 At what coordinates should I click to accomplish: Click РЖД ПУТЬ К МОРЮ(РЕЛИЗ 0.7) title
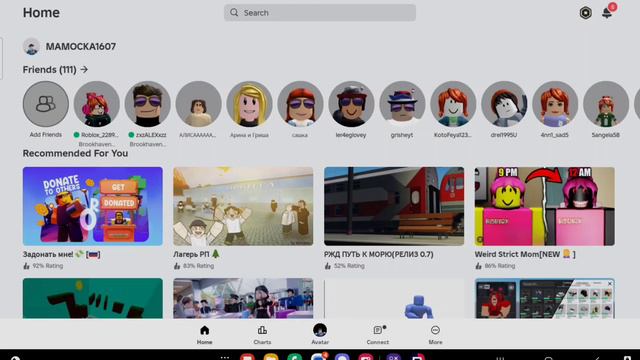pyautogui.click(x=379, y=254)
